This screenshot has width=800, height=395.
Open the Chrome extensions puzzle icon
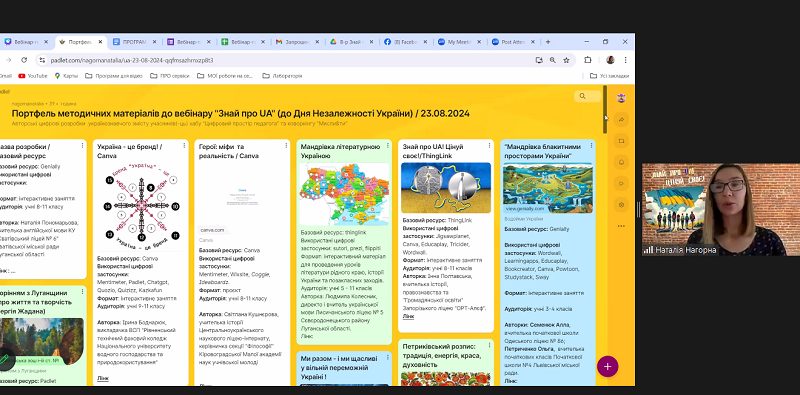[587, 60]
